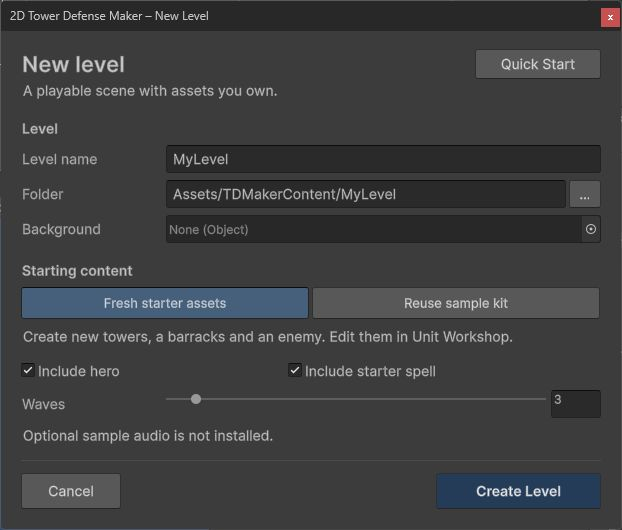Uncheck Include starter spell
The height and width of the screenshot is (530, 622).
(x=295, y=371)
